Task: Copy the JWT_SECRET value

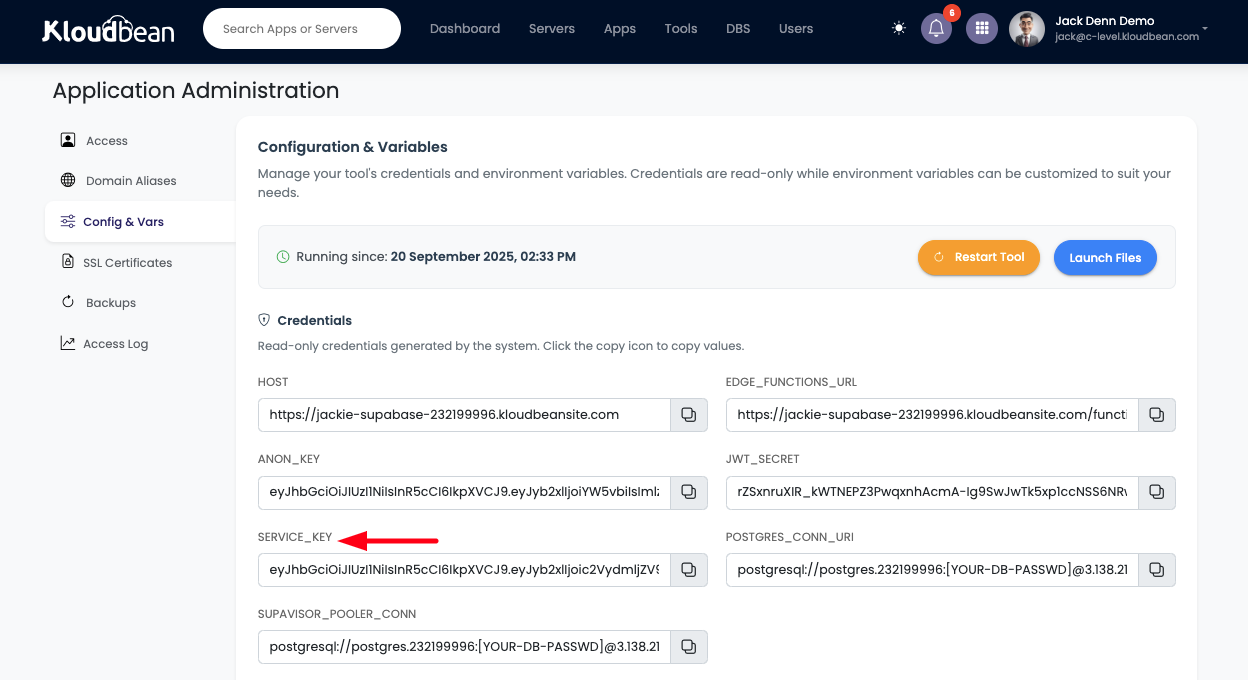Action: tap(1156, 492)
